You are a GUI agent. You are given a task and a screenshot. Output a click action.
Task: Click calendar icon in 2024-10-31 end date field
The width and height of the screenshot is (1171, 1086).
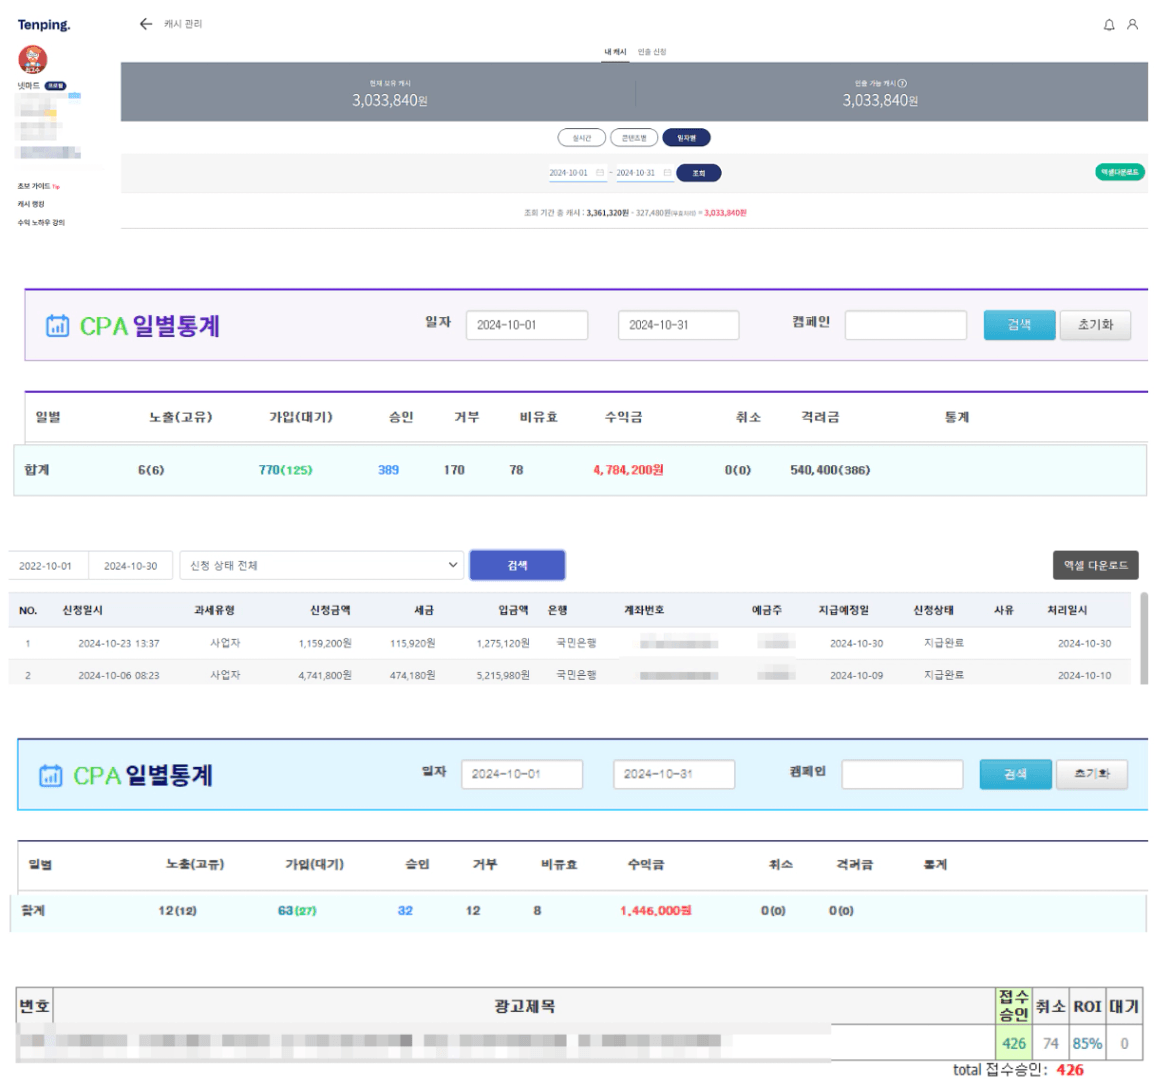coord(667,173)
